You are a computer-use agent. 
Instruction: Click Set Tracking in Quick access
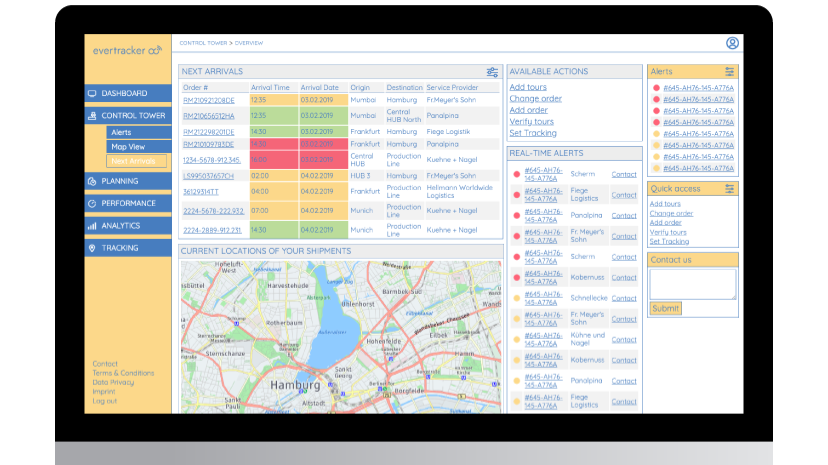tap(669, 242)
